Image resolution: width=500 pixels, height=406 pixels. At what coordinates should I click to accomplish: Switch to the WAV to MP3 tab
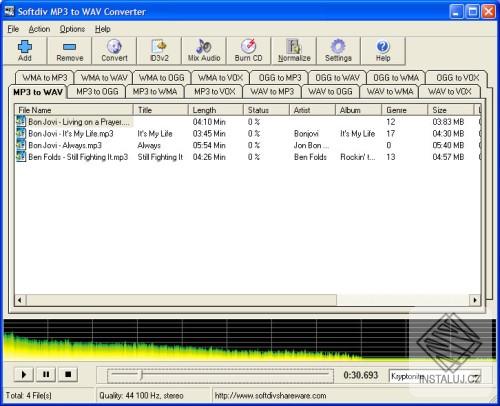[272, 91]
